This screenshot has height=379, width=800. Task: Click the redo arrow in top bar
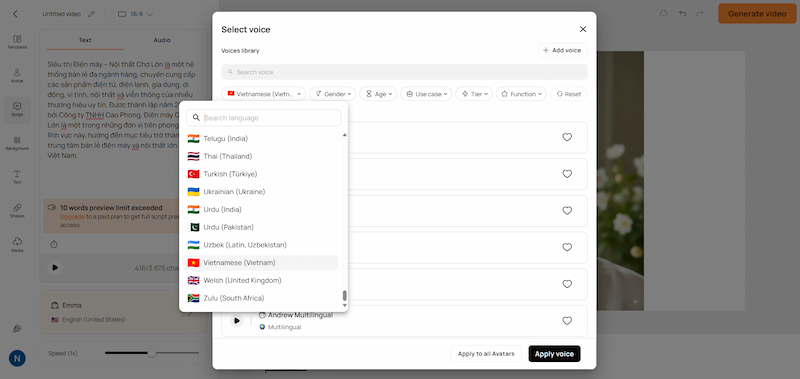(699, 13)
